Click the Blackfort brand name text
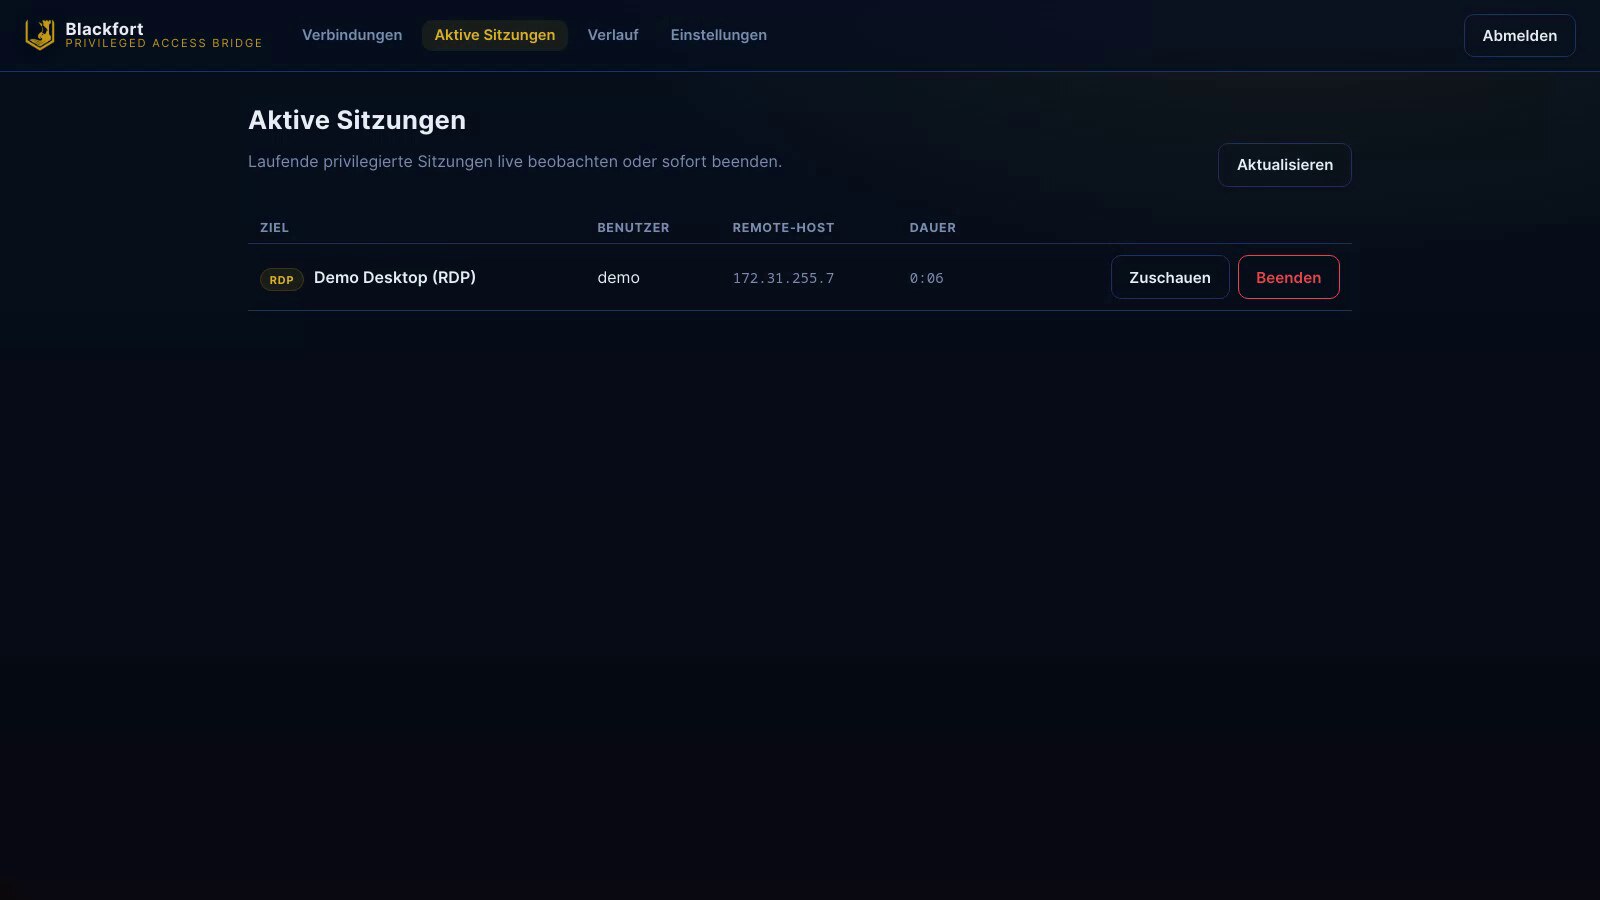Image resolution: width=1600 pixels, height=900 pixels. tap(105, 29)
